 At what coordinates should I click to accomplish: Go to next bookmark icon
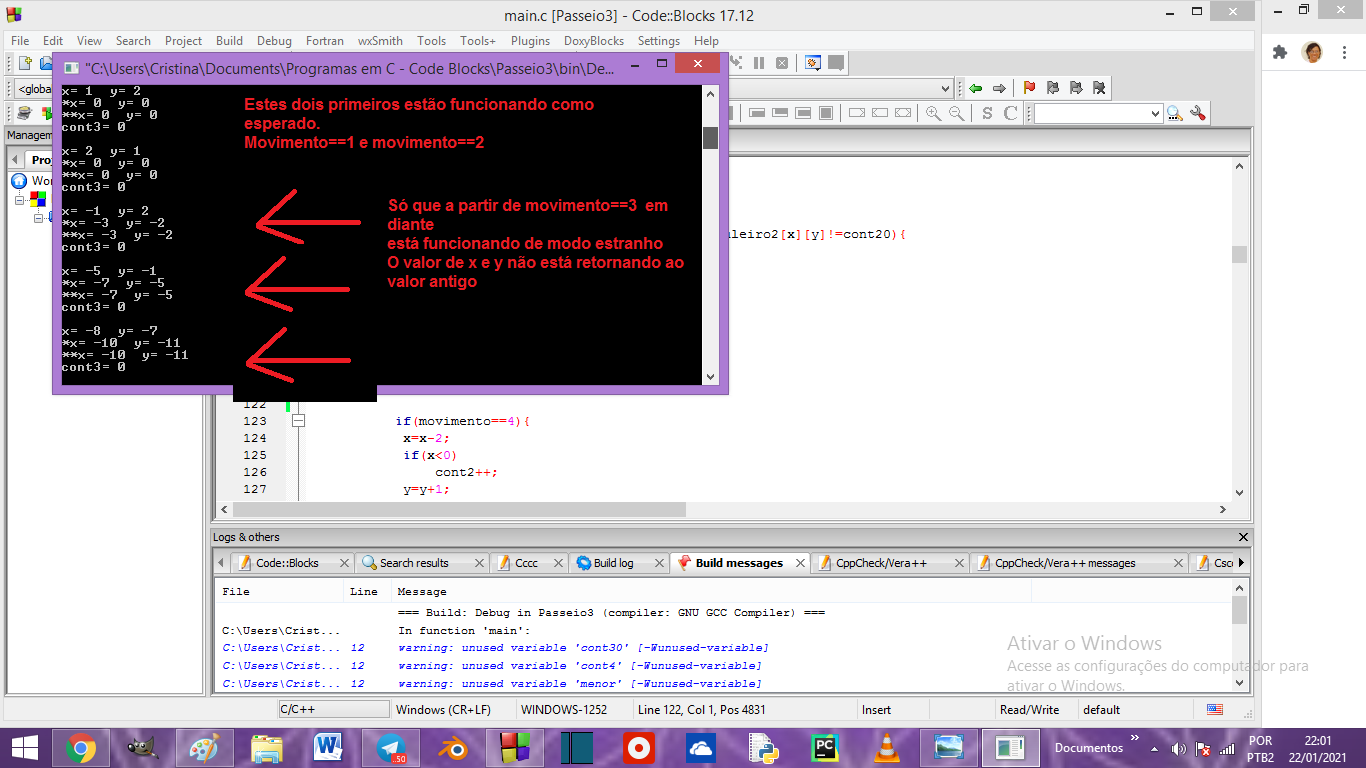[1076, 88]
